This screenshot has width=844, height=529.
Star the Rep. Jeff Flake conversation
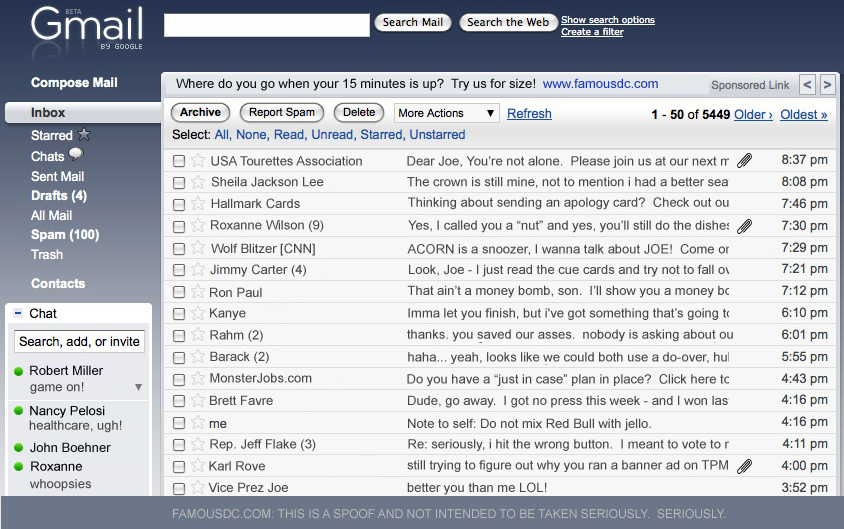coord(198,444)
